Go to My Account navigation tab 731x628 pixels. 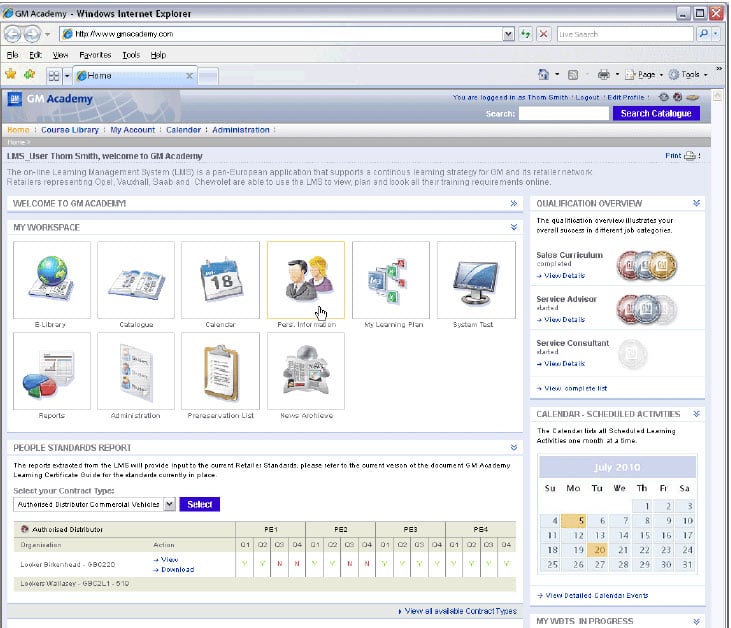tap(132, 130)
